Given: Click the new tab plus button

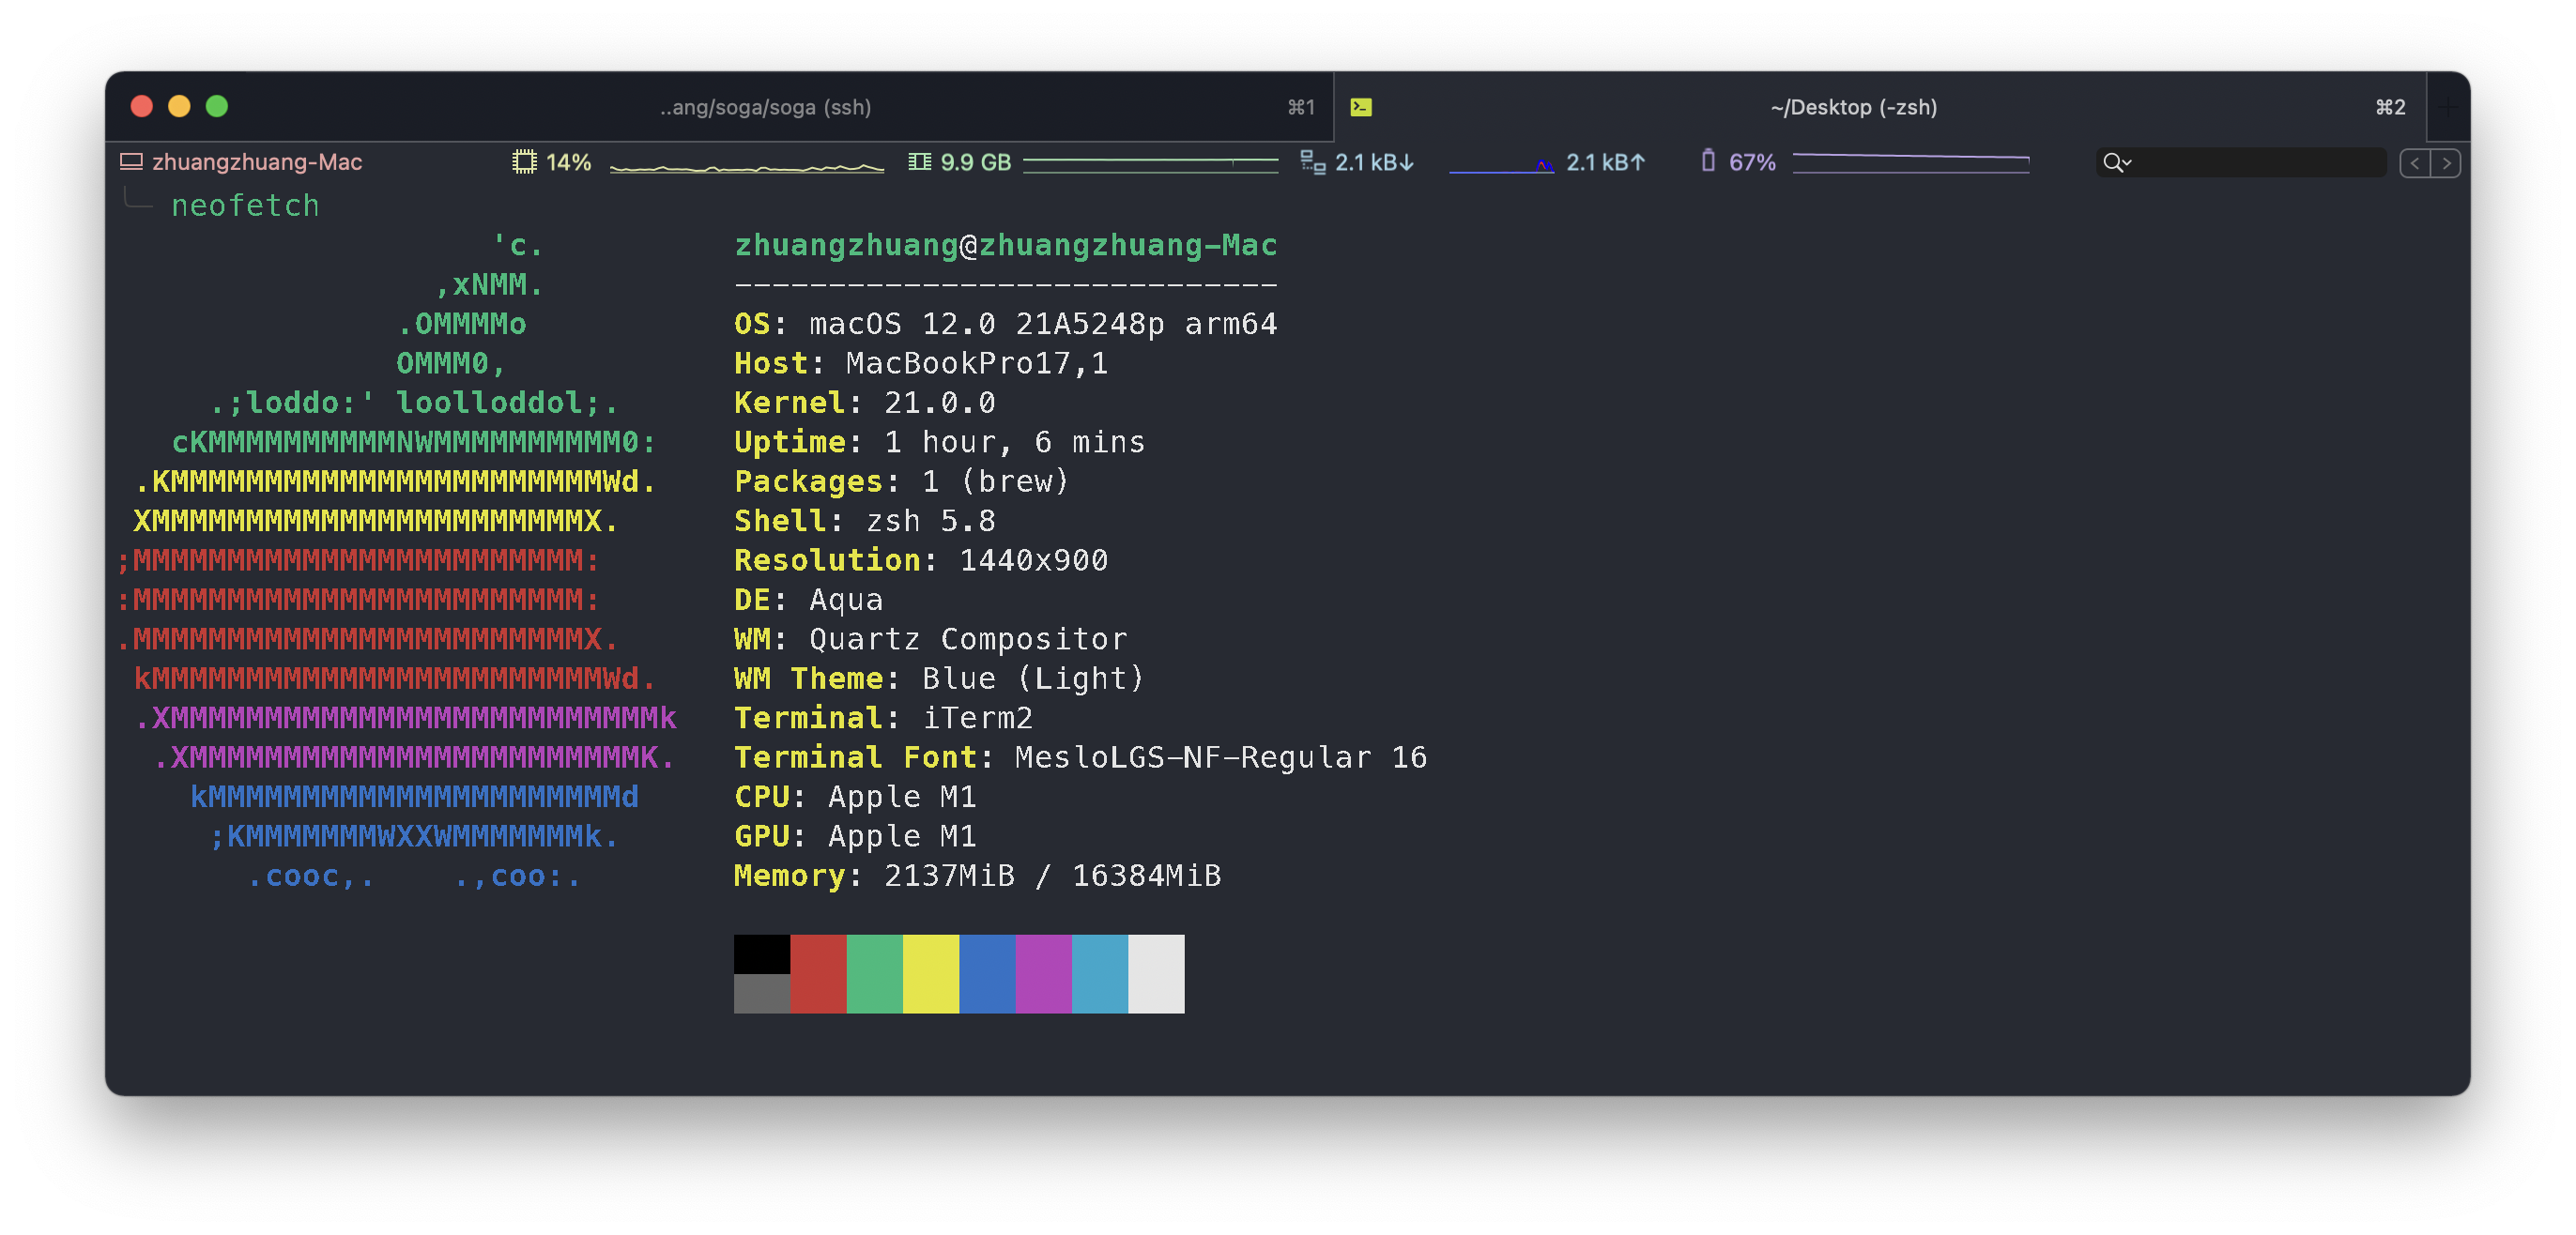Looking at the screenshot, I should [x=2447, y=107].
